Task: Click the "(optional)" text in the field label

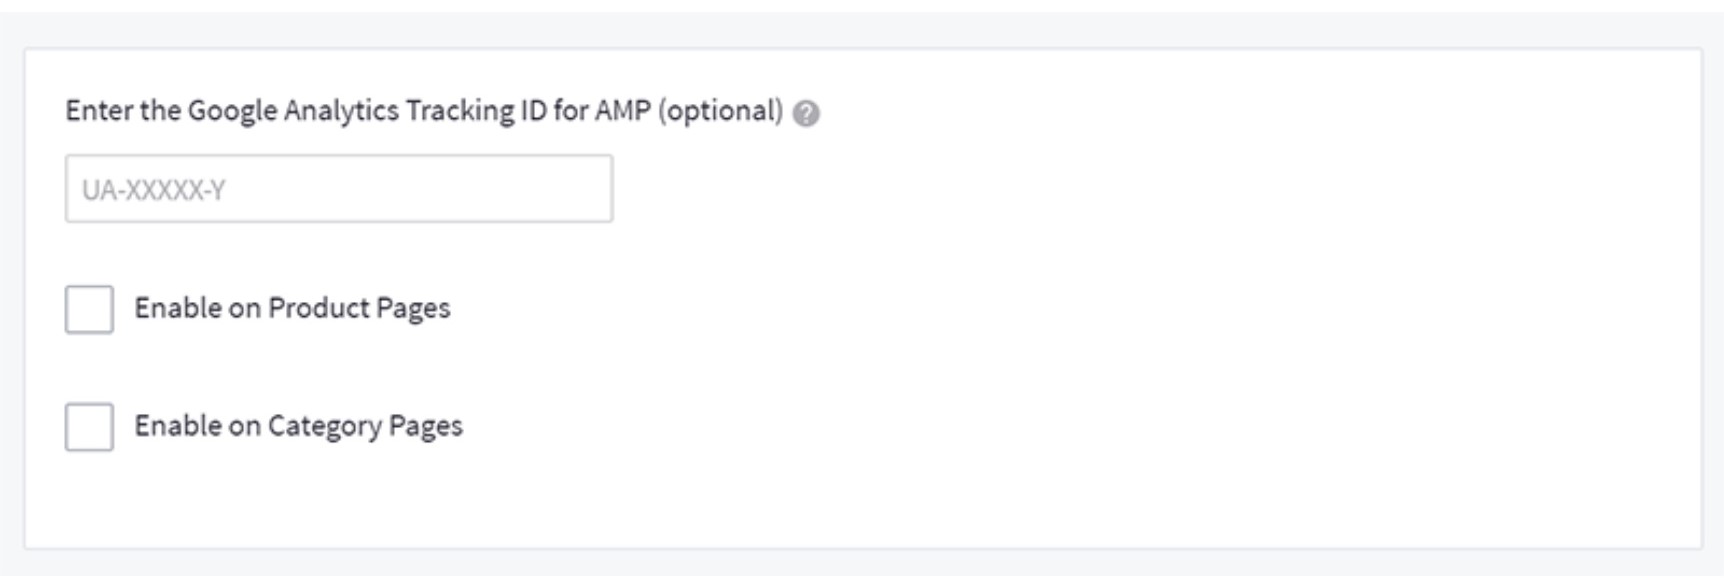Action: [x=720, y=111]
